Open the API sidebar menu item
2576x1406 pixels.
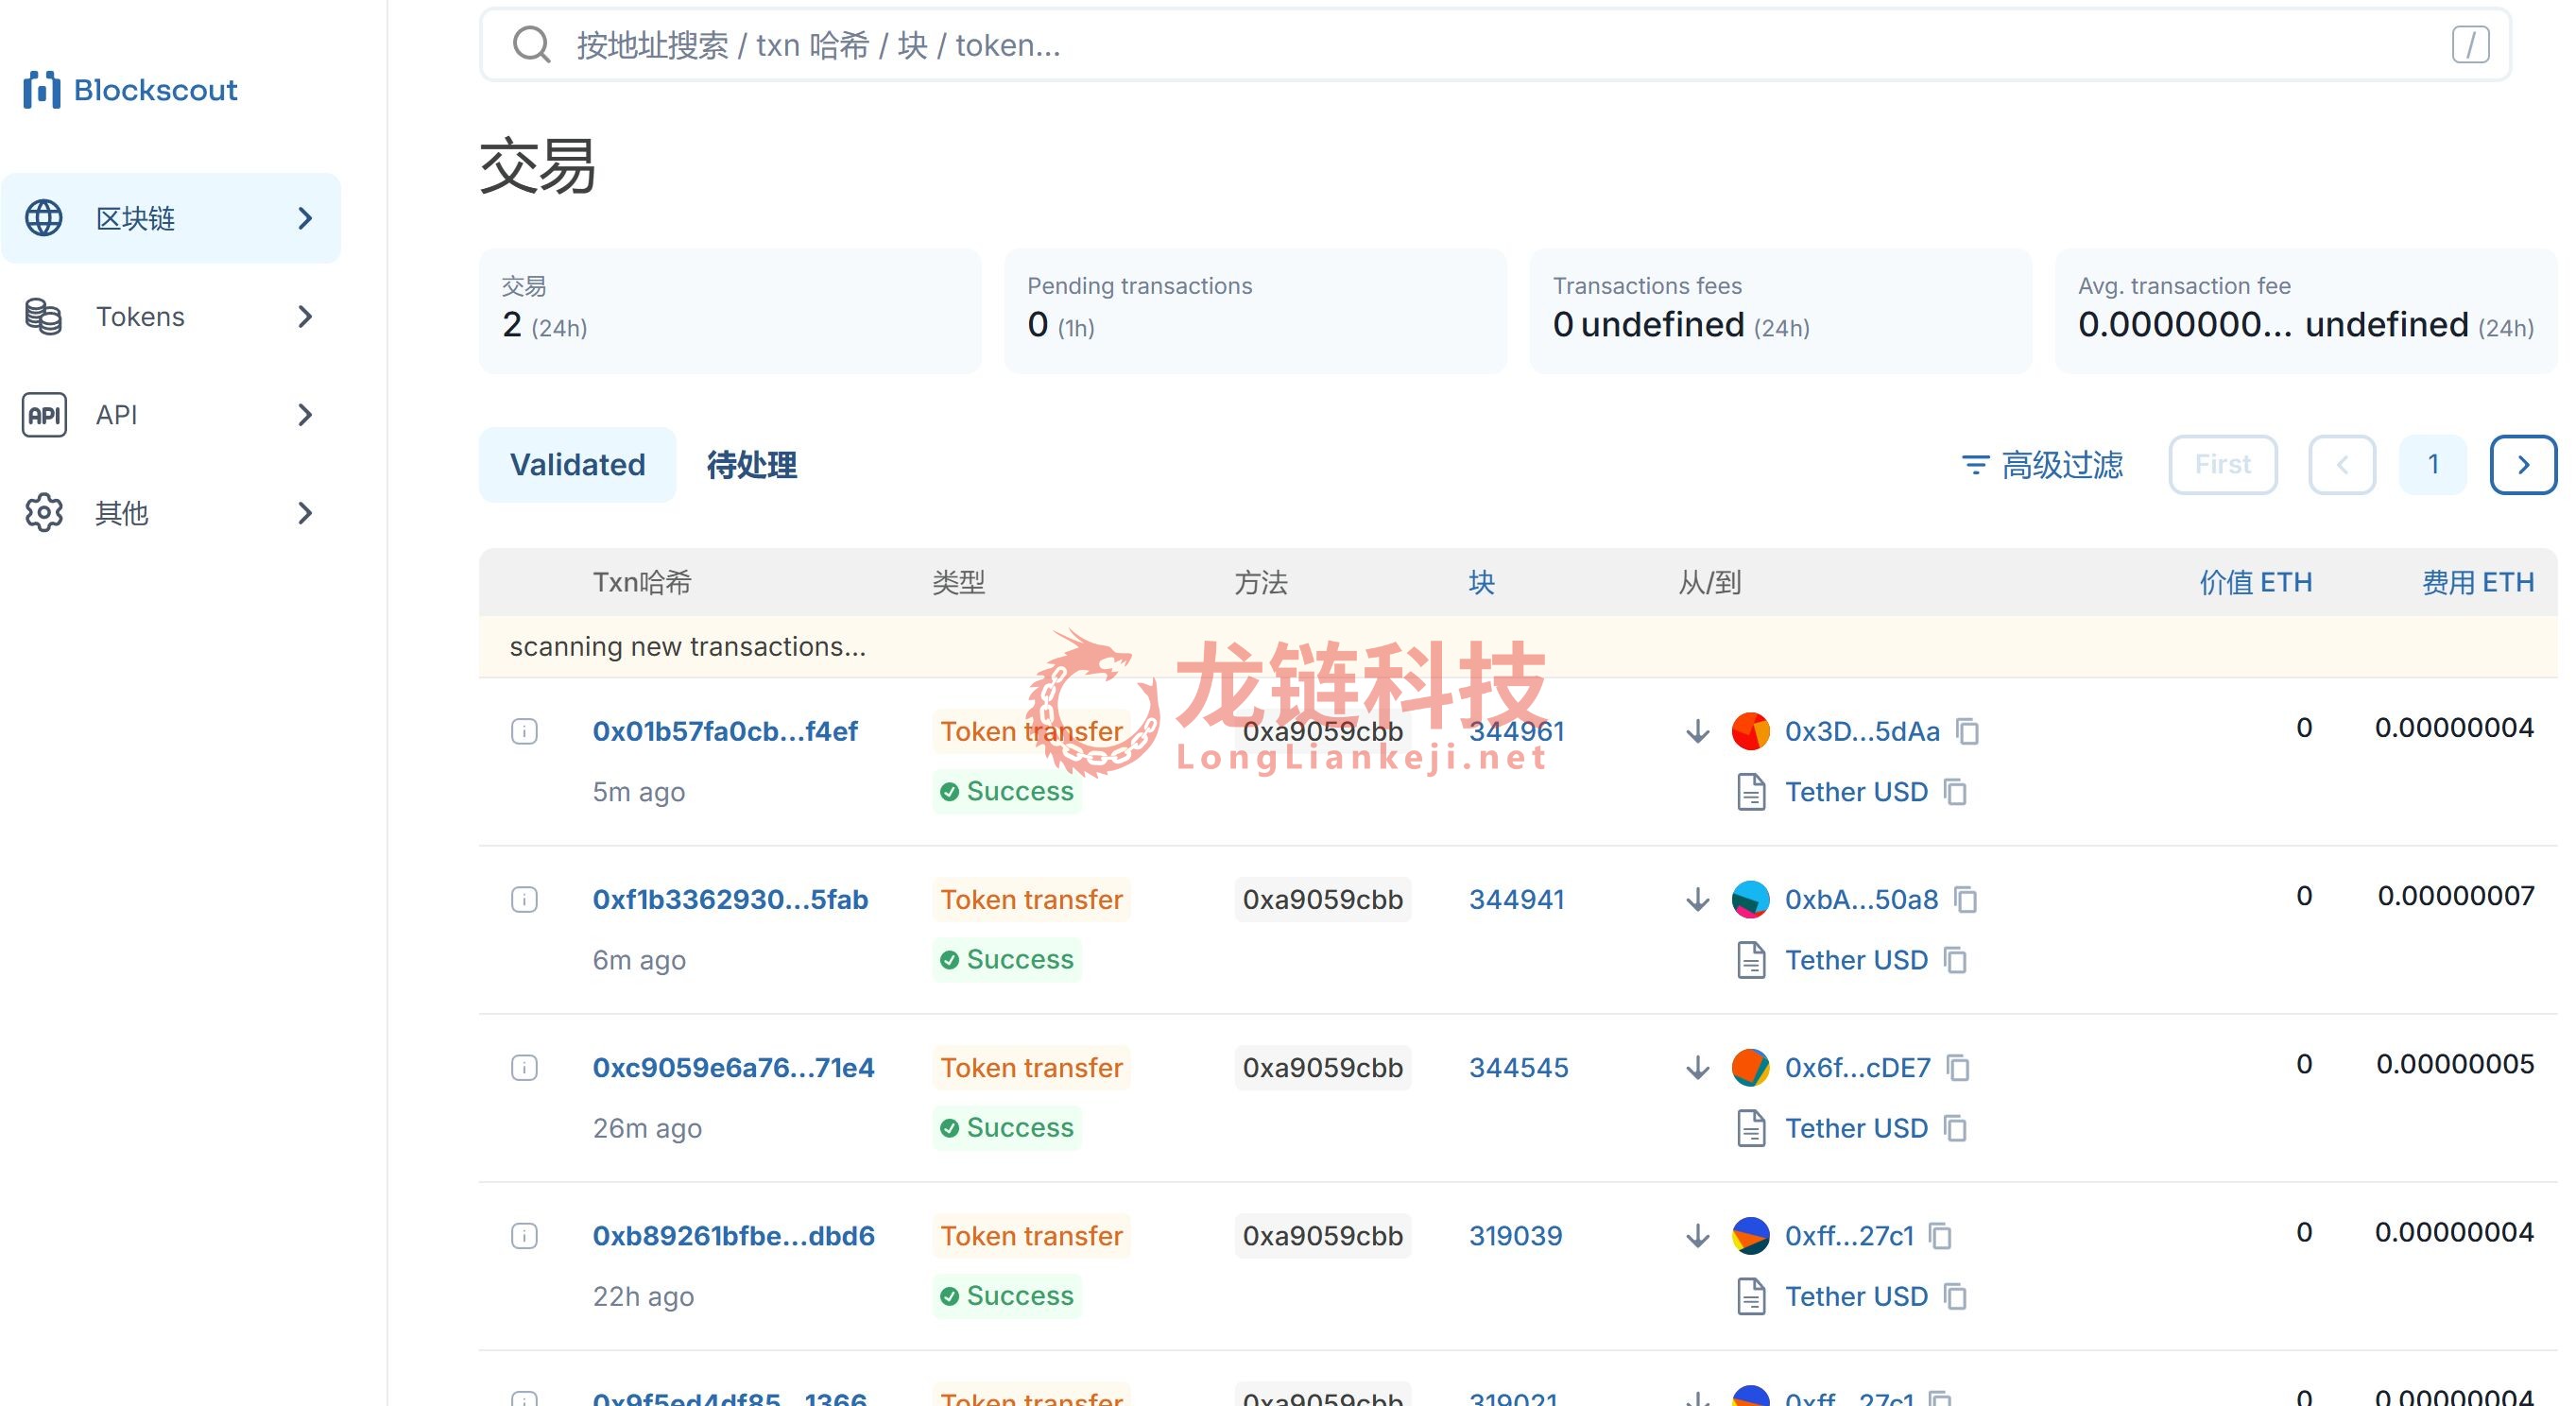click(x=171, y=415)
